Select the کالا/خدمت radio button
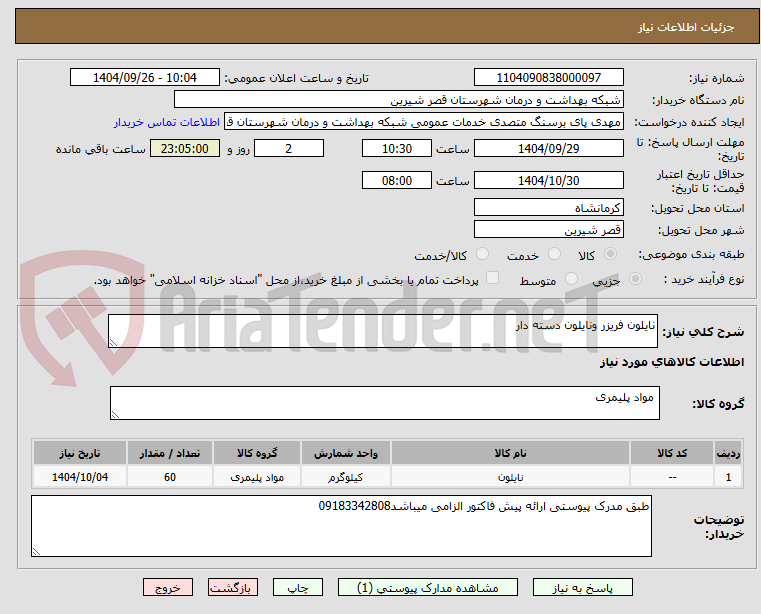Image resolution: width=761 pixels, height=614 pixels. point(482,254)
